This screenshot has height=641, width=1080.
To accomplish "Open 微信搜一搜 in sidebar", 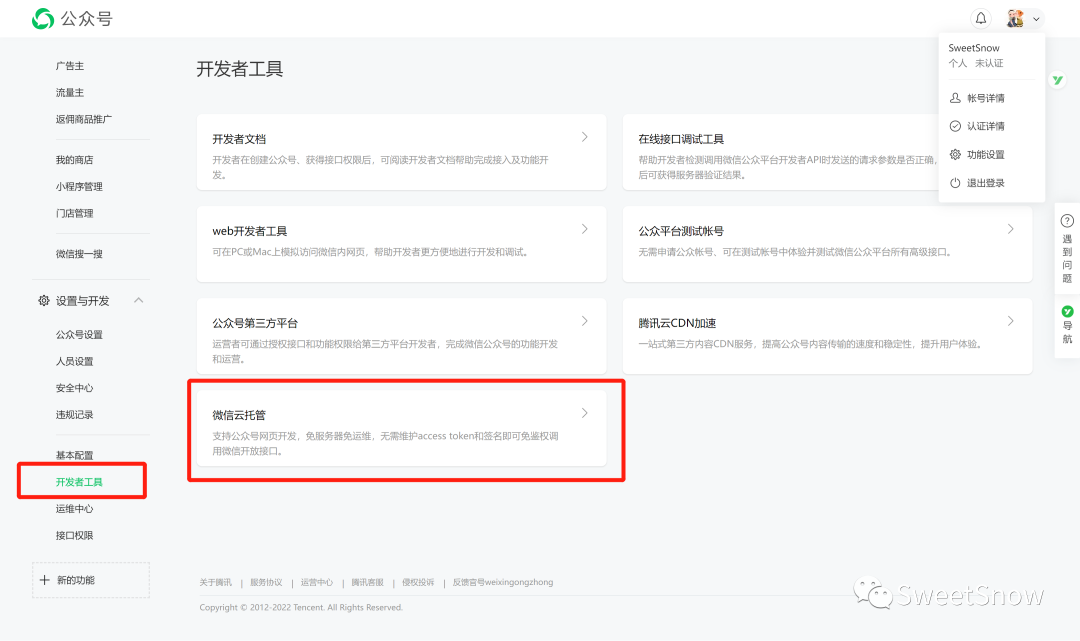I will click(x=79, y=255).
